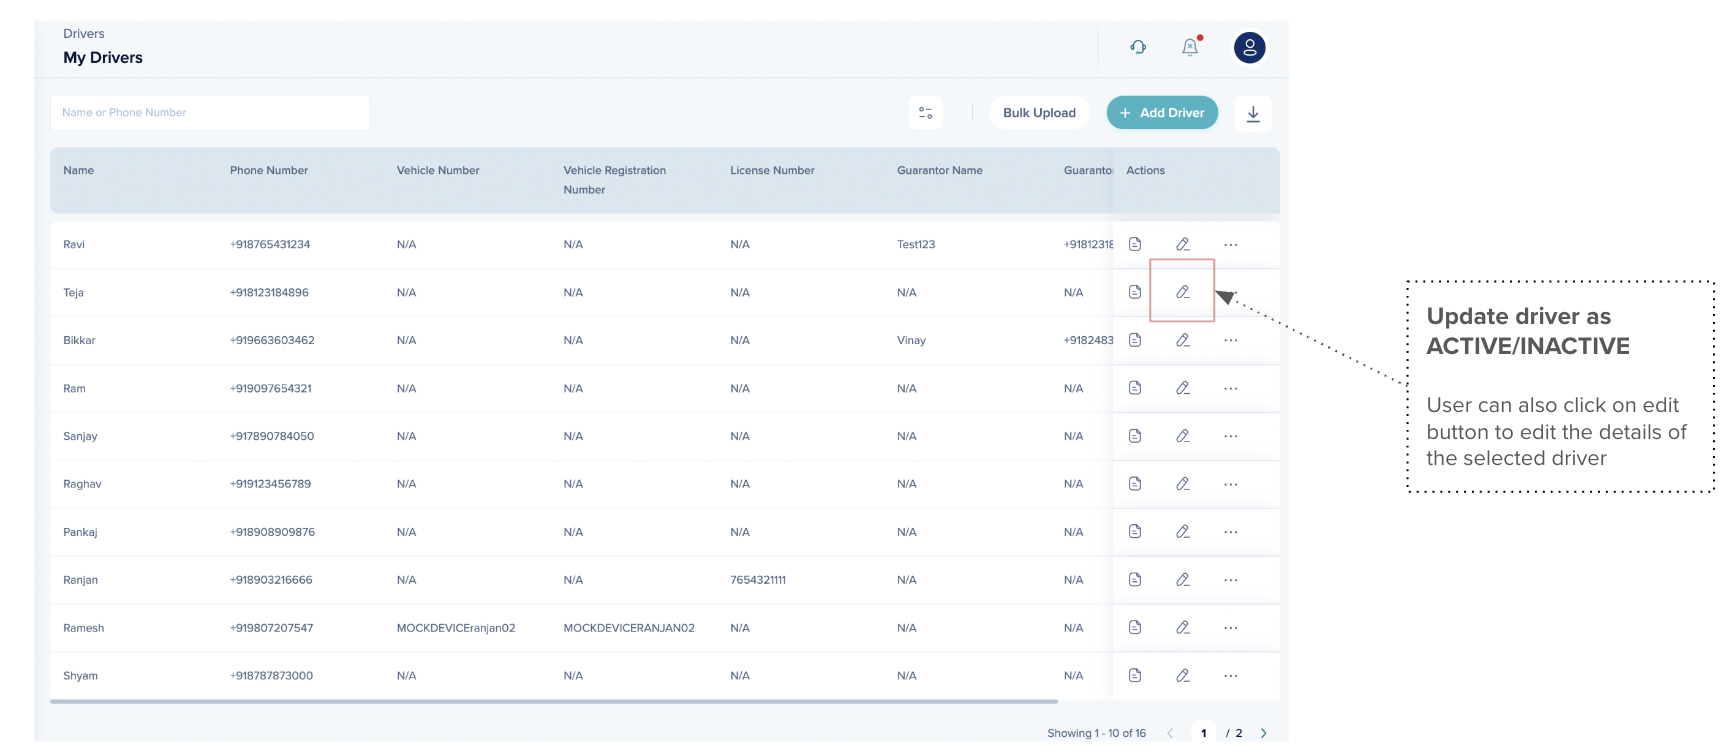View document icon for Ravi

pos(1135,244)
